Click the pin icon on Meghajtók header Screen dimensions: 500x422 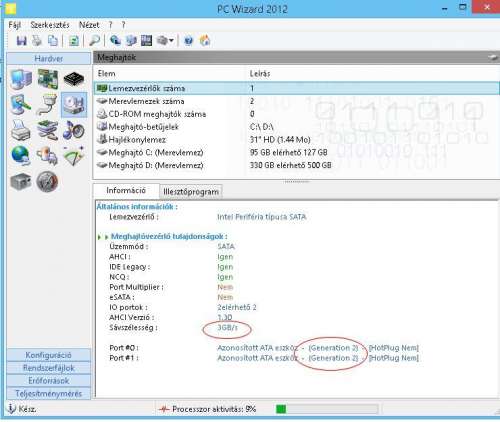(492, 57)
